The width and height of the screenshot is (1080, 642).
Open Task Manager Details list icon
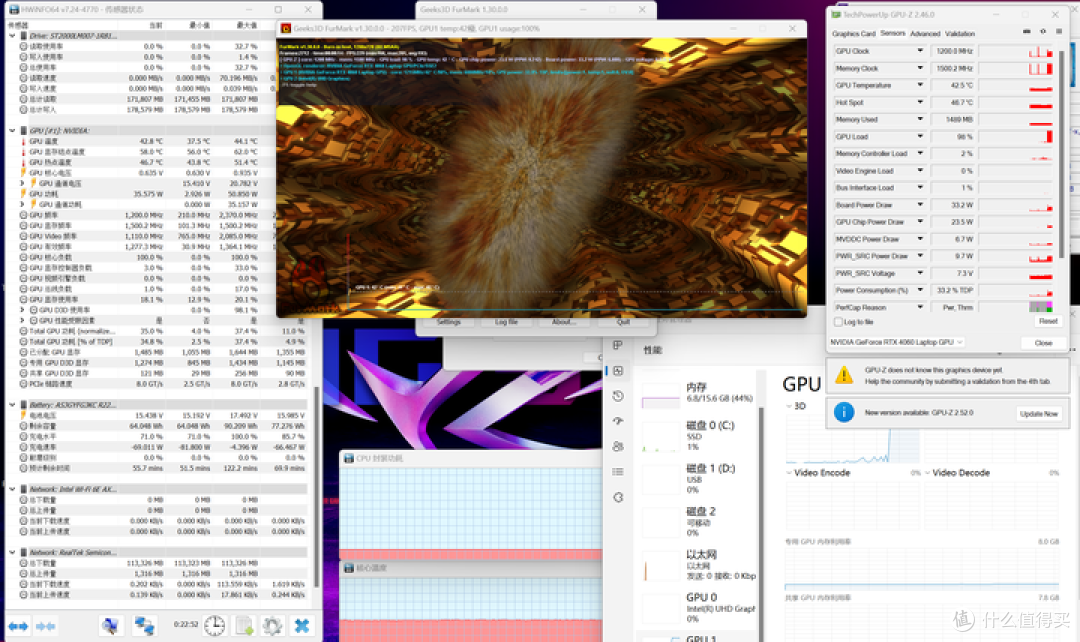(x=618, y=472)
